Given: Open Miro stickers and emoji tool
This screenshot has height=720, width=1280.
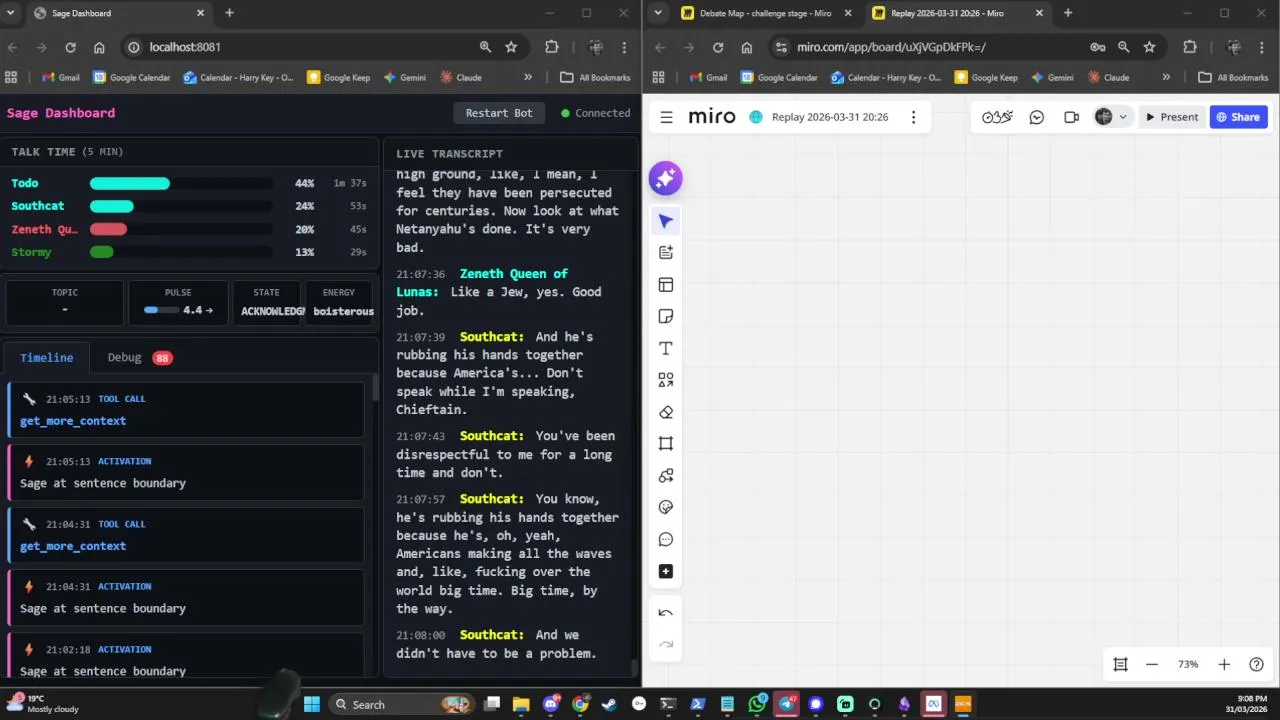Looking at the screenshot, I should (x=666, y=507).
